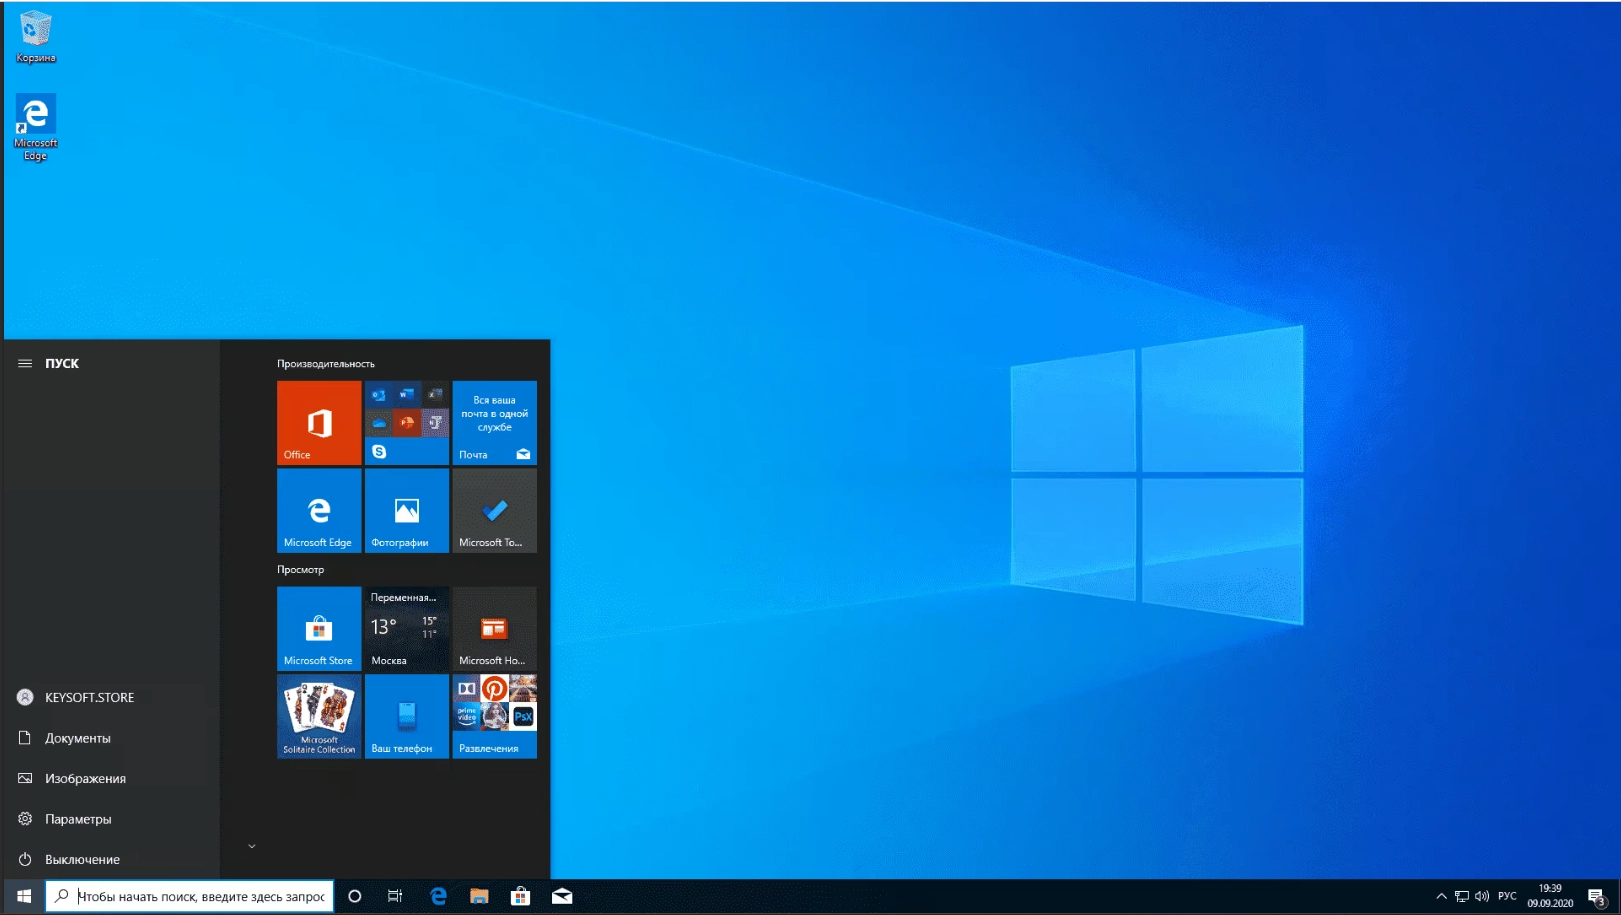Open the Почта (Mail) tile

pyautogui.click(x=494, y=423)
